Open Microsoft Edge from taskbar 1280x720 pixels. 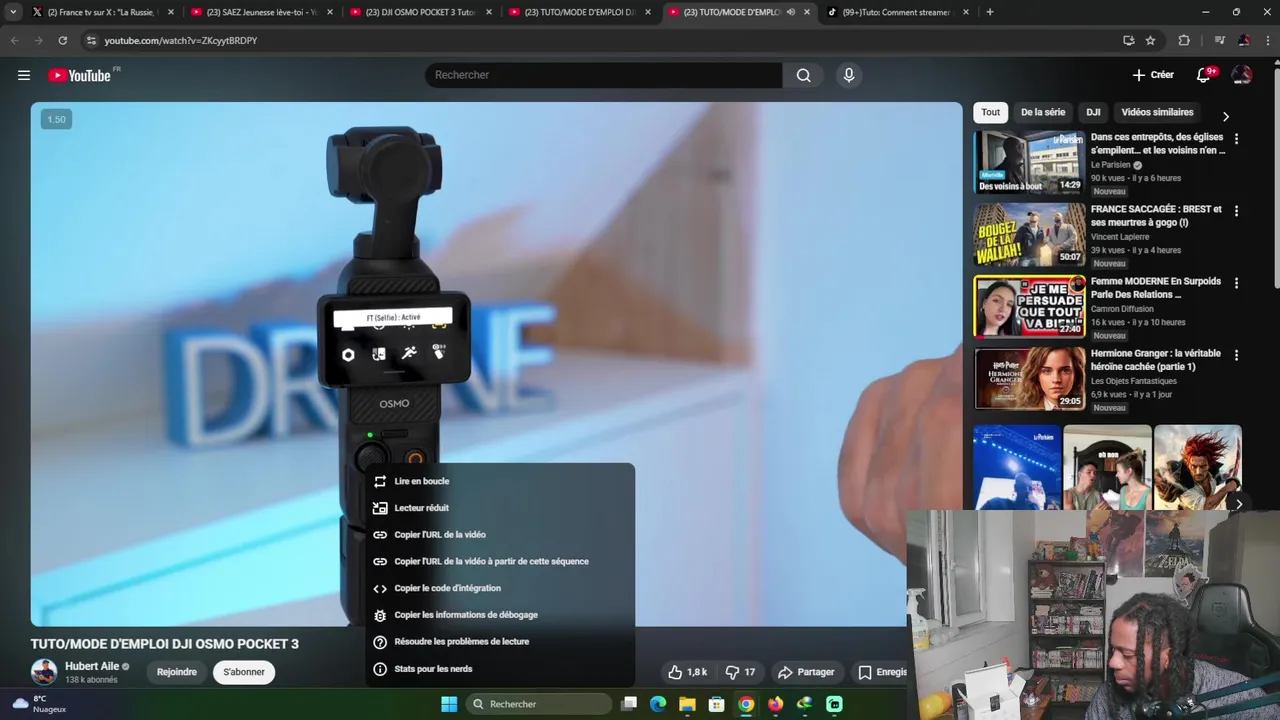click(x=658, y=704)
